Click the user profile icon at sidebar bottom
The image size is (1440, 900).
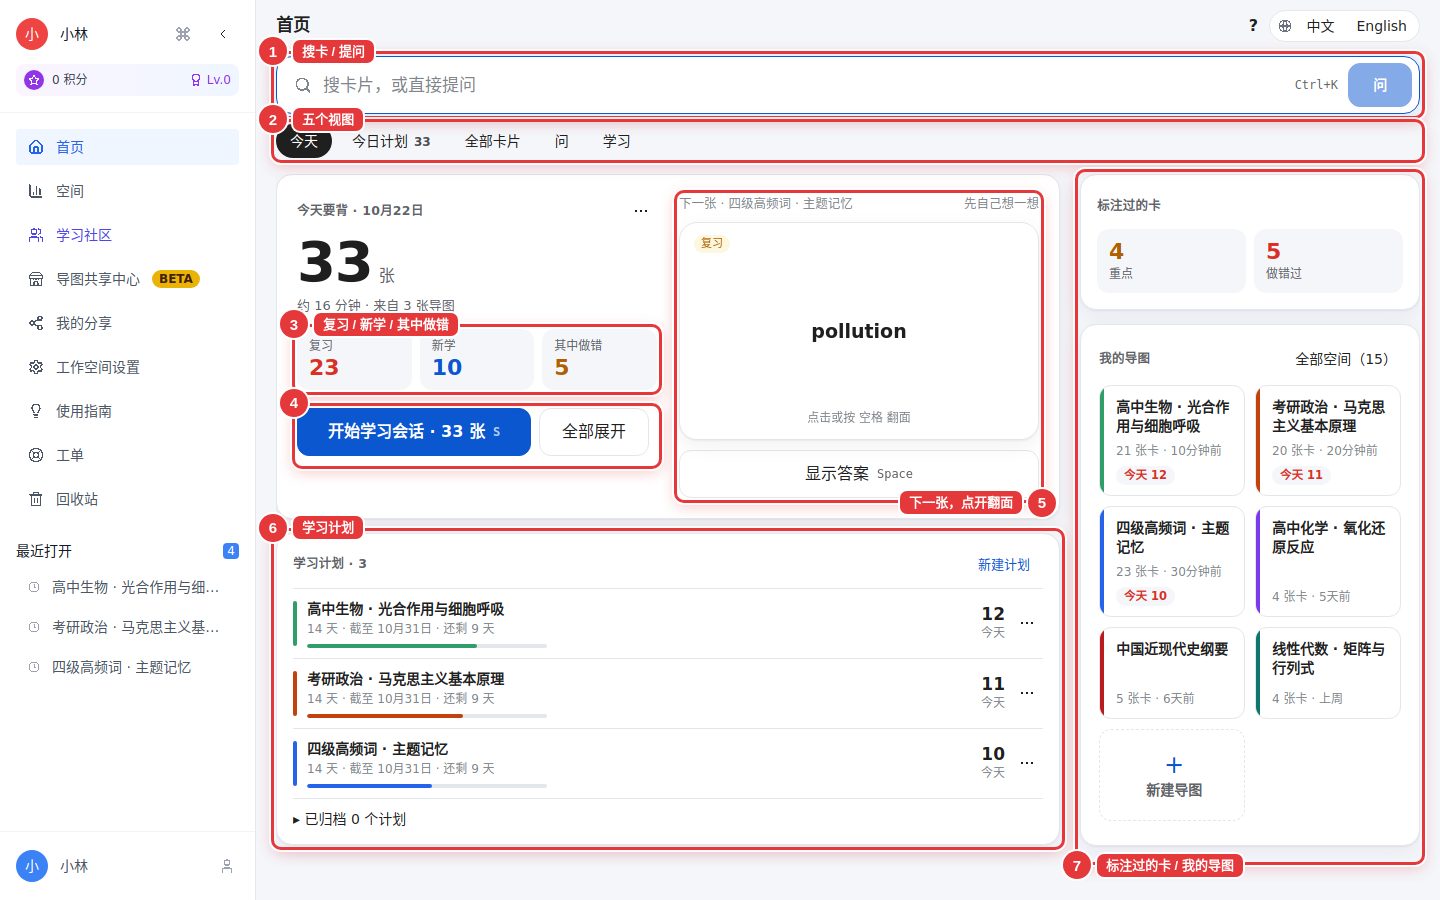[227, 866]
